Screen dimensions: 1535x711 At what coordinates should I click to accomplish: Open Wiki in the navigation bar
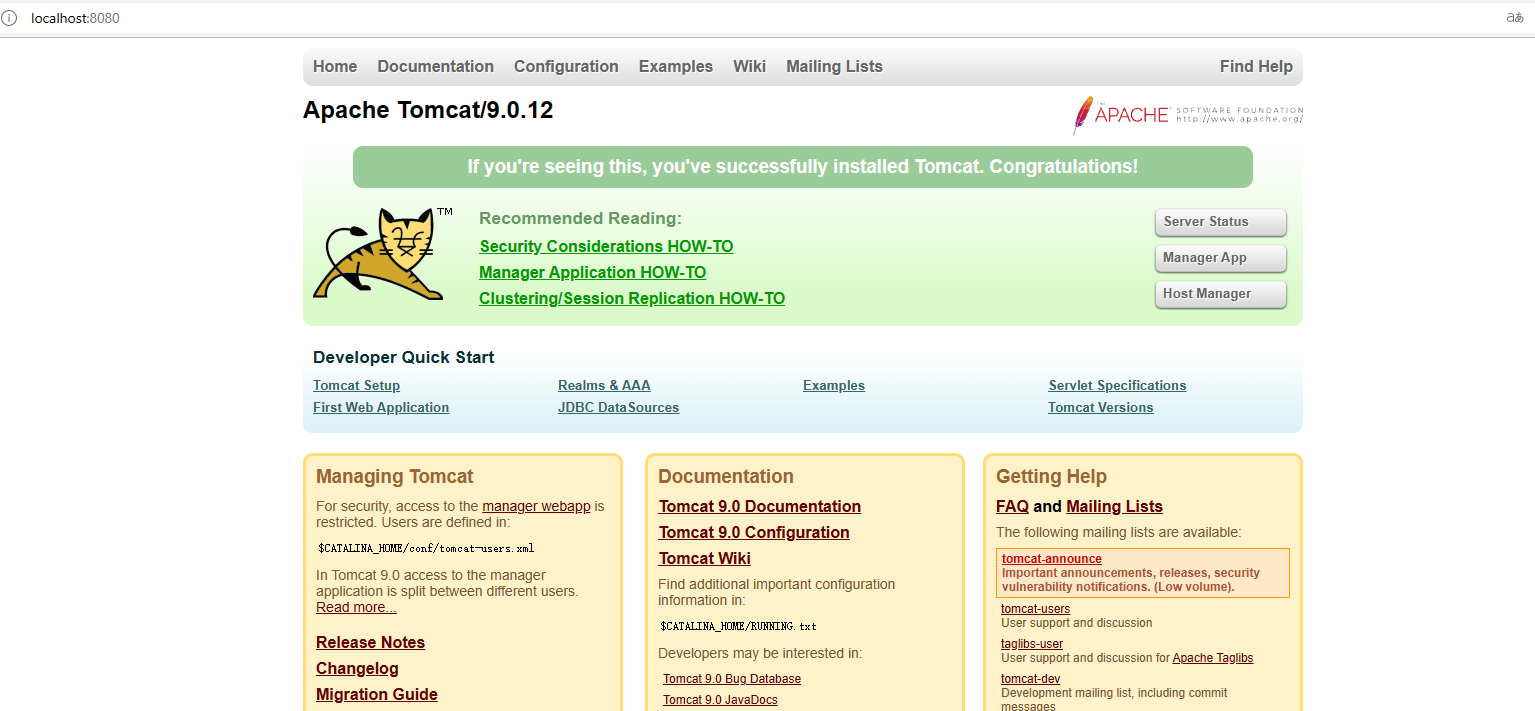[749, 67]
